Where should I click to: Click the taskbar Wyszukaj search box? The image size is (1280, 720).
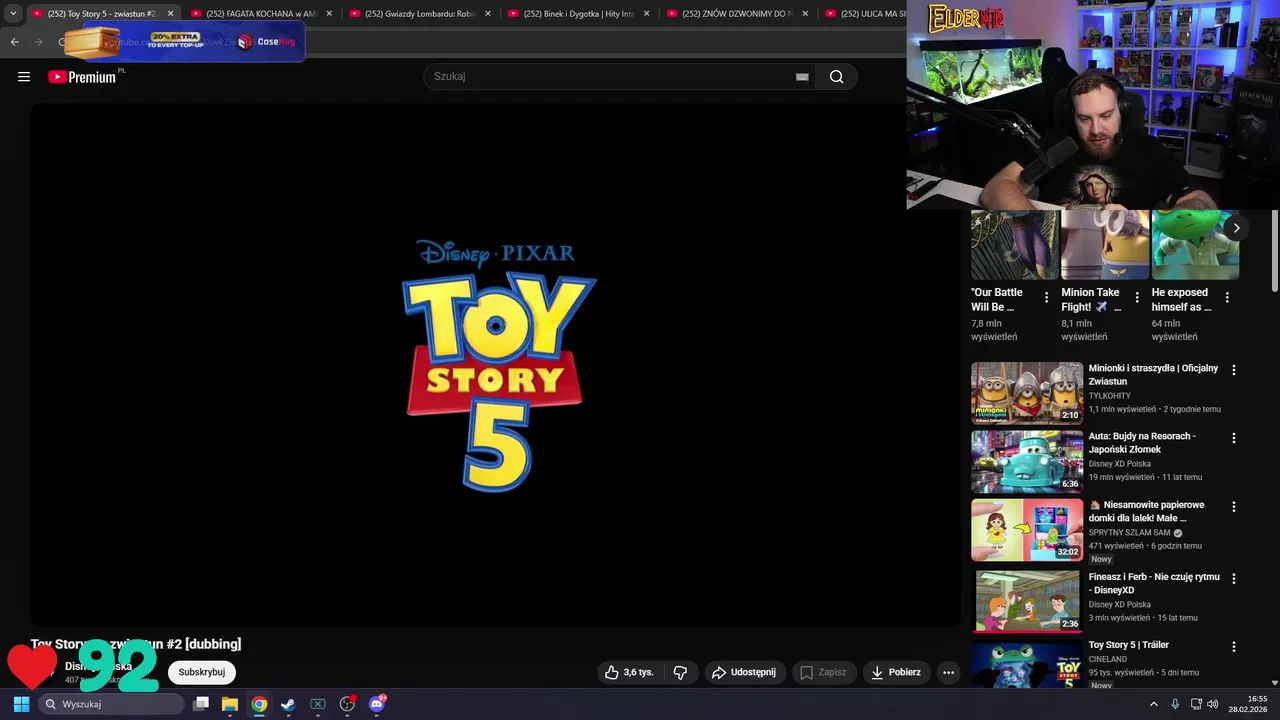coord(112,704)
